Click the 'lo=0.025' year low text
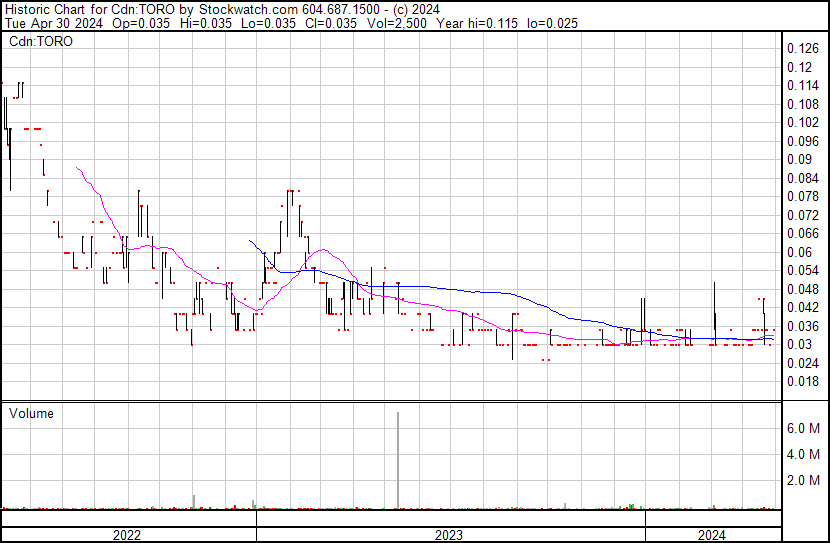Image resolution: width=830 pixels, height=543 pixels. 553,23
